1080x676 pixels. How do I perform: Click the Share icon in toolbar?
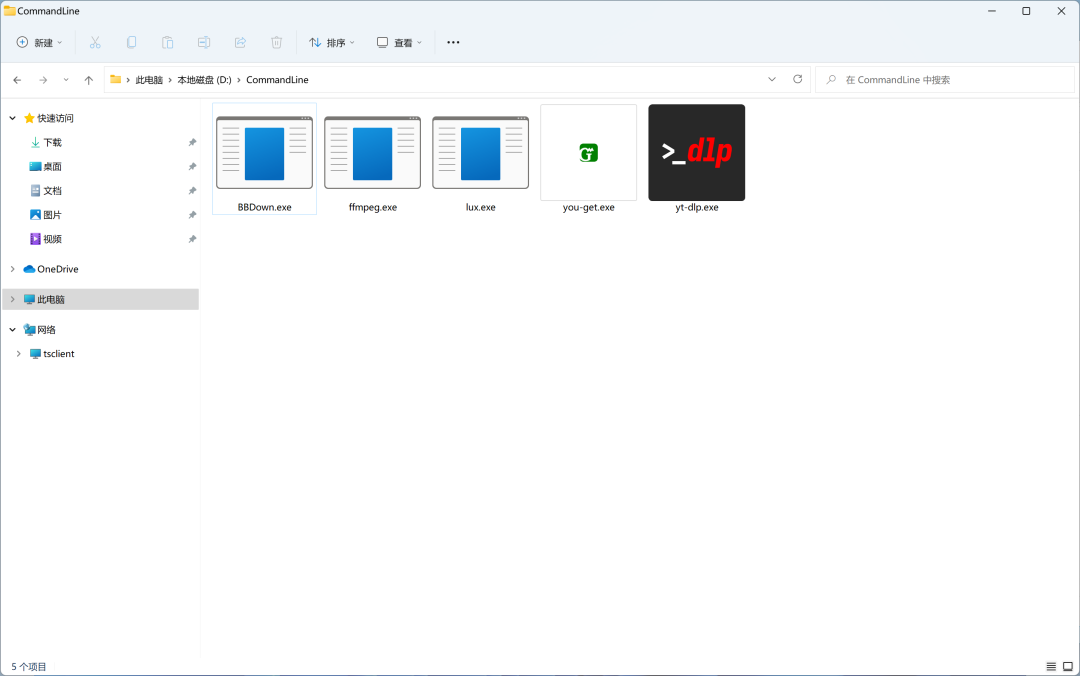tap(240, 43)
